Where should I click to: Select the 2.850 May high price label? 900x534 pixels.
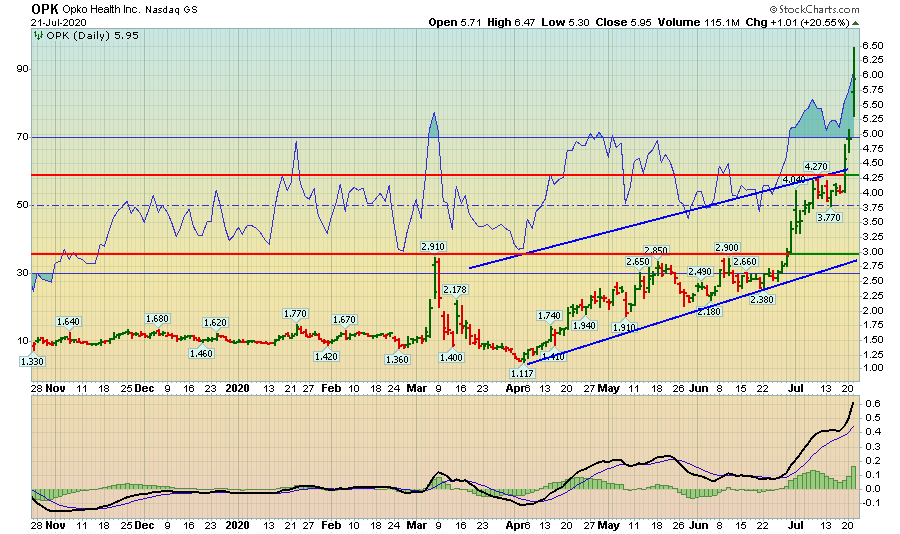655,250
